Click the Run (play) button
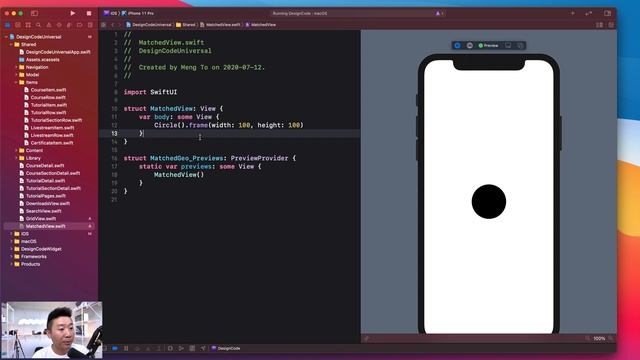Image resolution: width=640 pixels, height=360 pixels. pos(73,13)
